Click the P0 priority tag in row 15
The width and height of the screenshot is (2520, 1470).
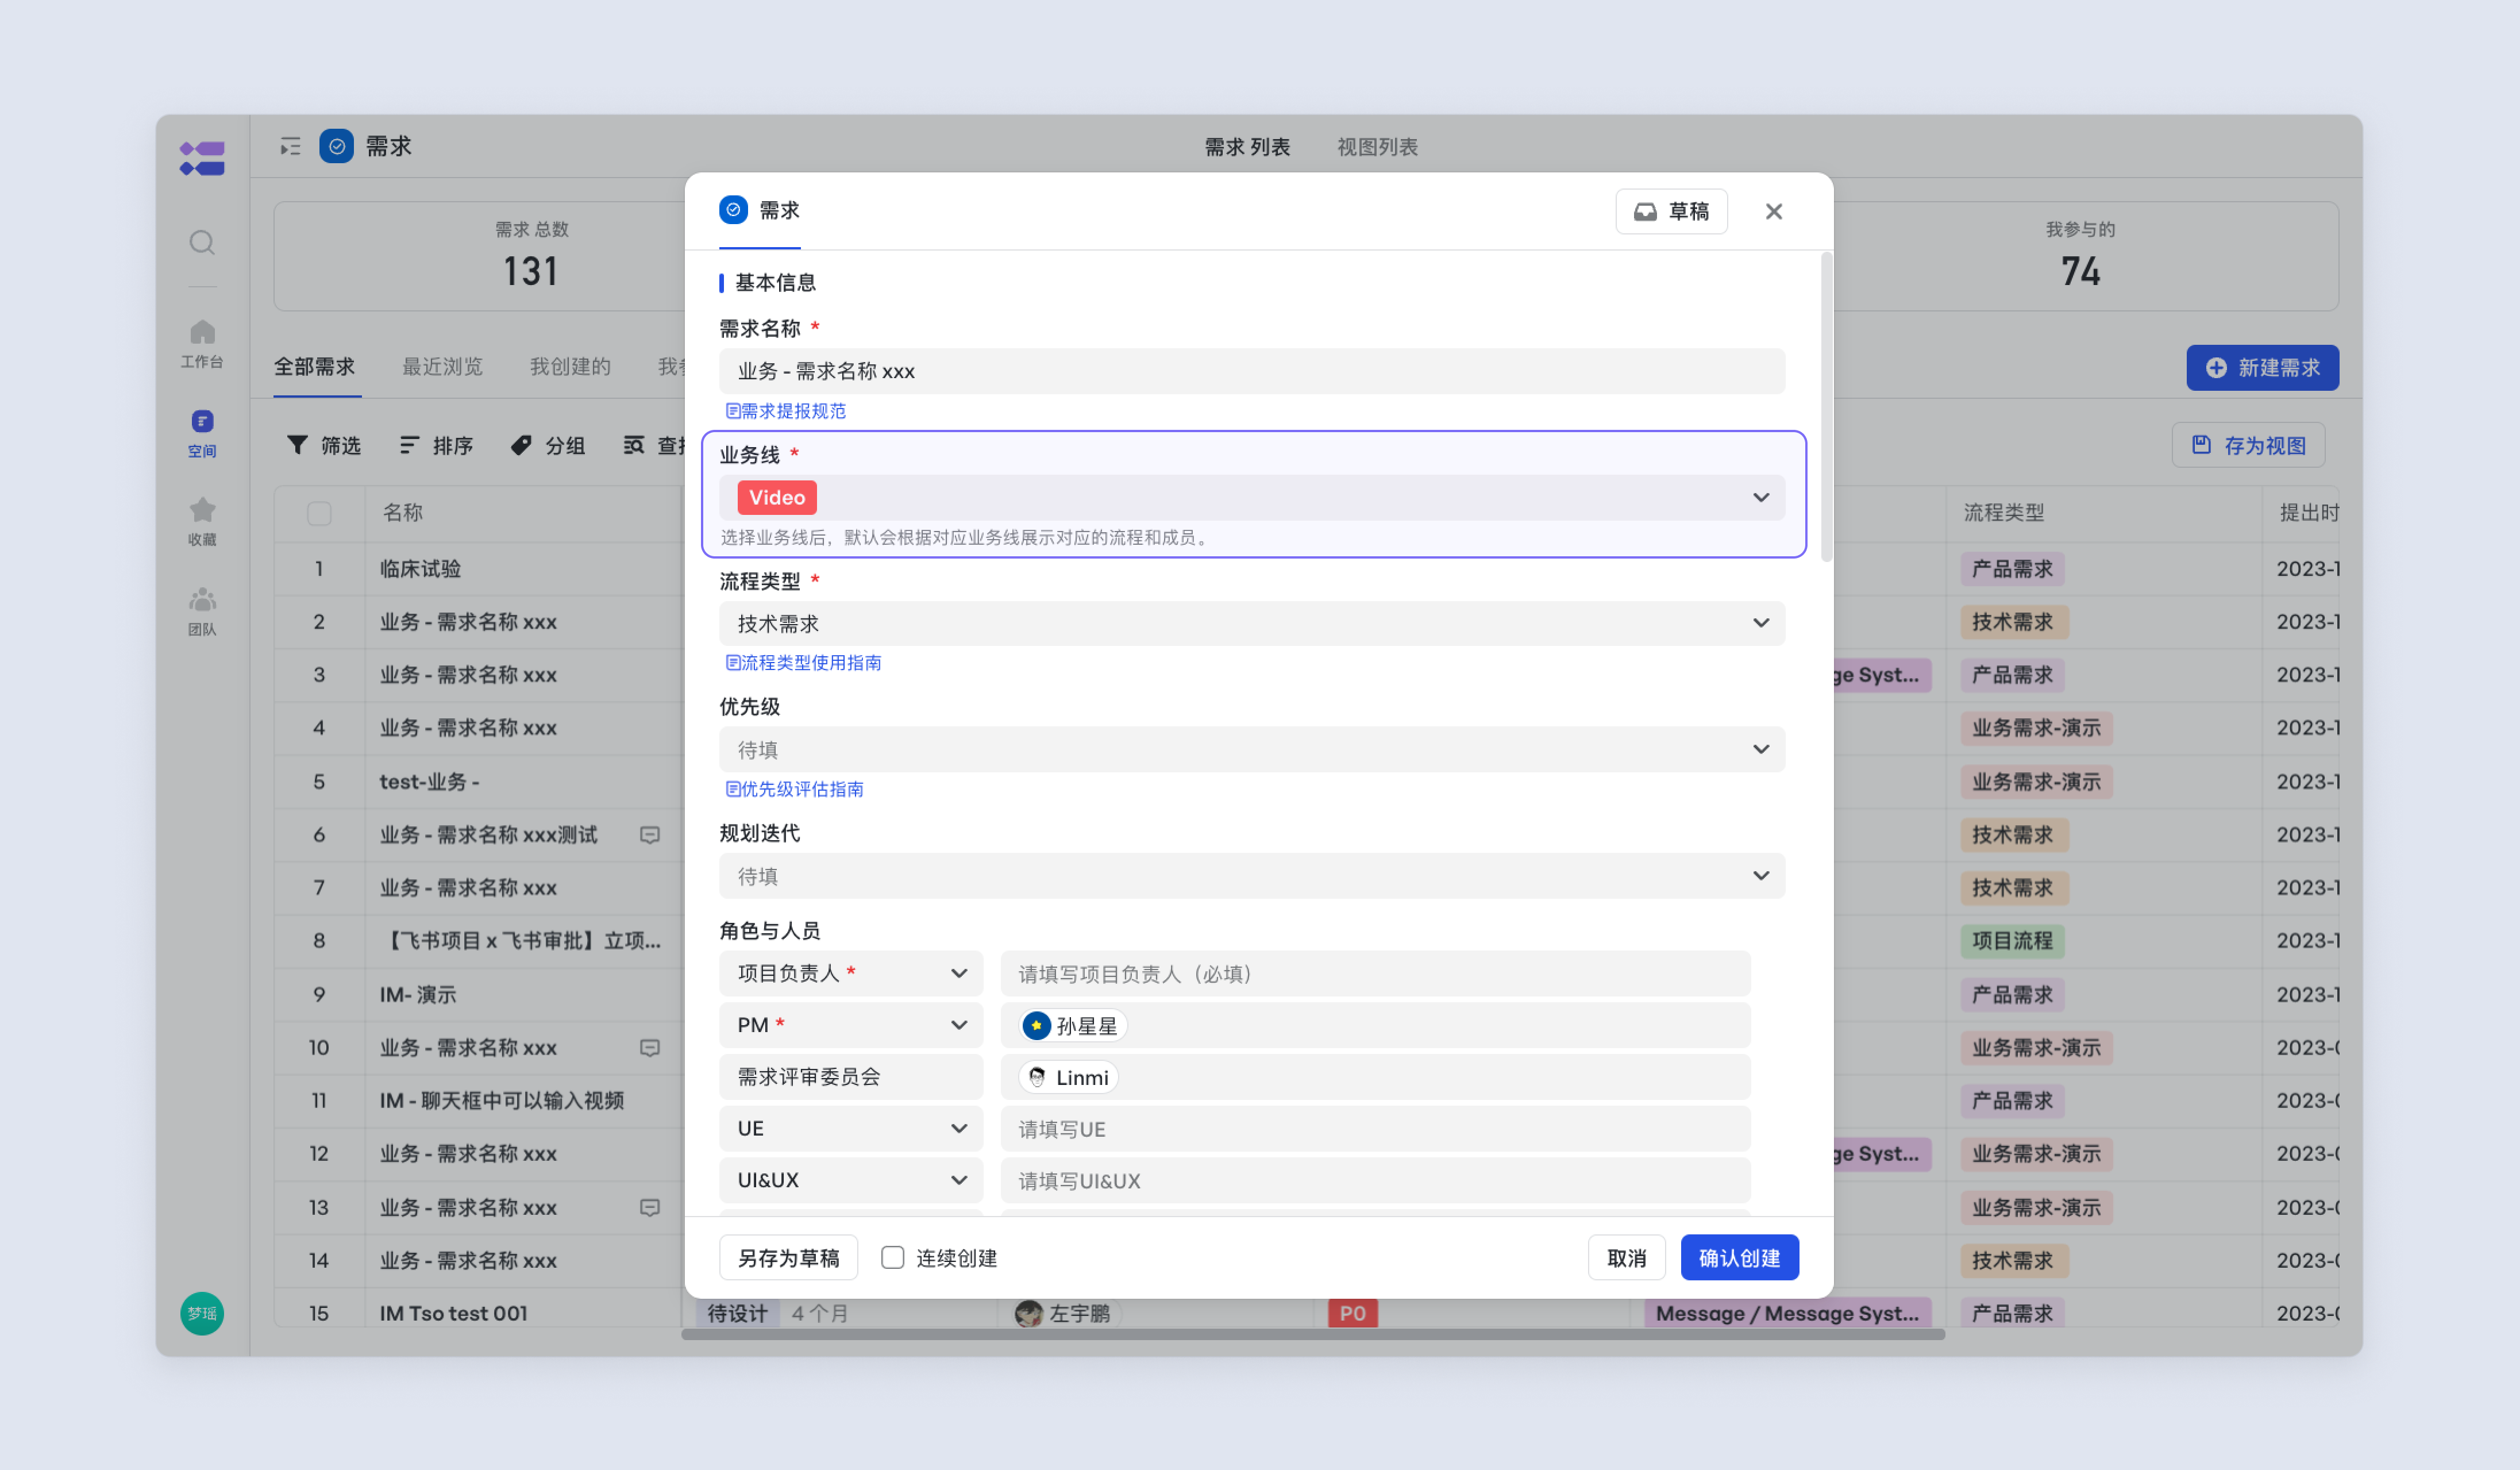pyautogui.click(x=1353, y=1313)
